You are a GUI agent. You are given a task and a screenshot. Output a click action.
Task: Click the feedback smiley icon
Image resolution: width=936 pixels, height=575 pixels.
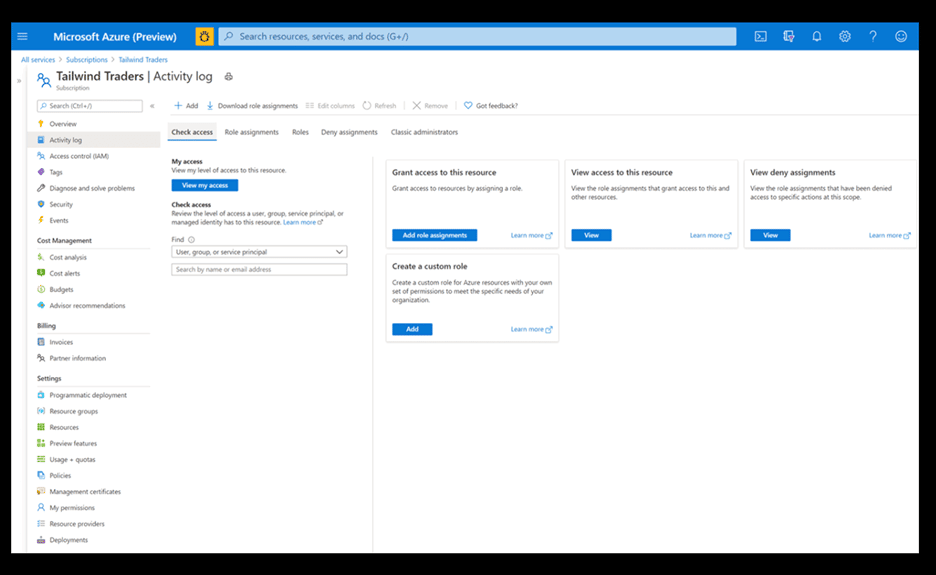coord(901,36)
